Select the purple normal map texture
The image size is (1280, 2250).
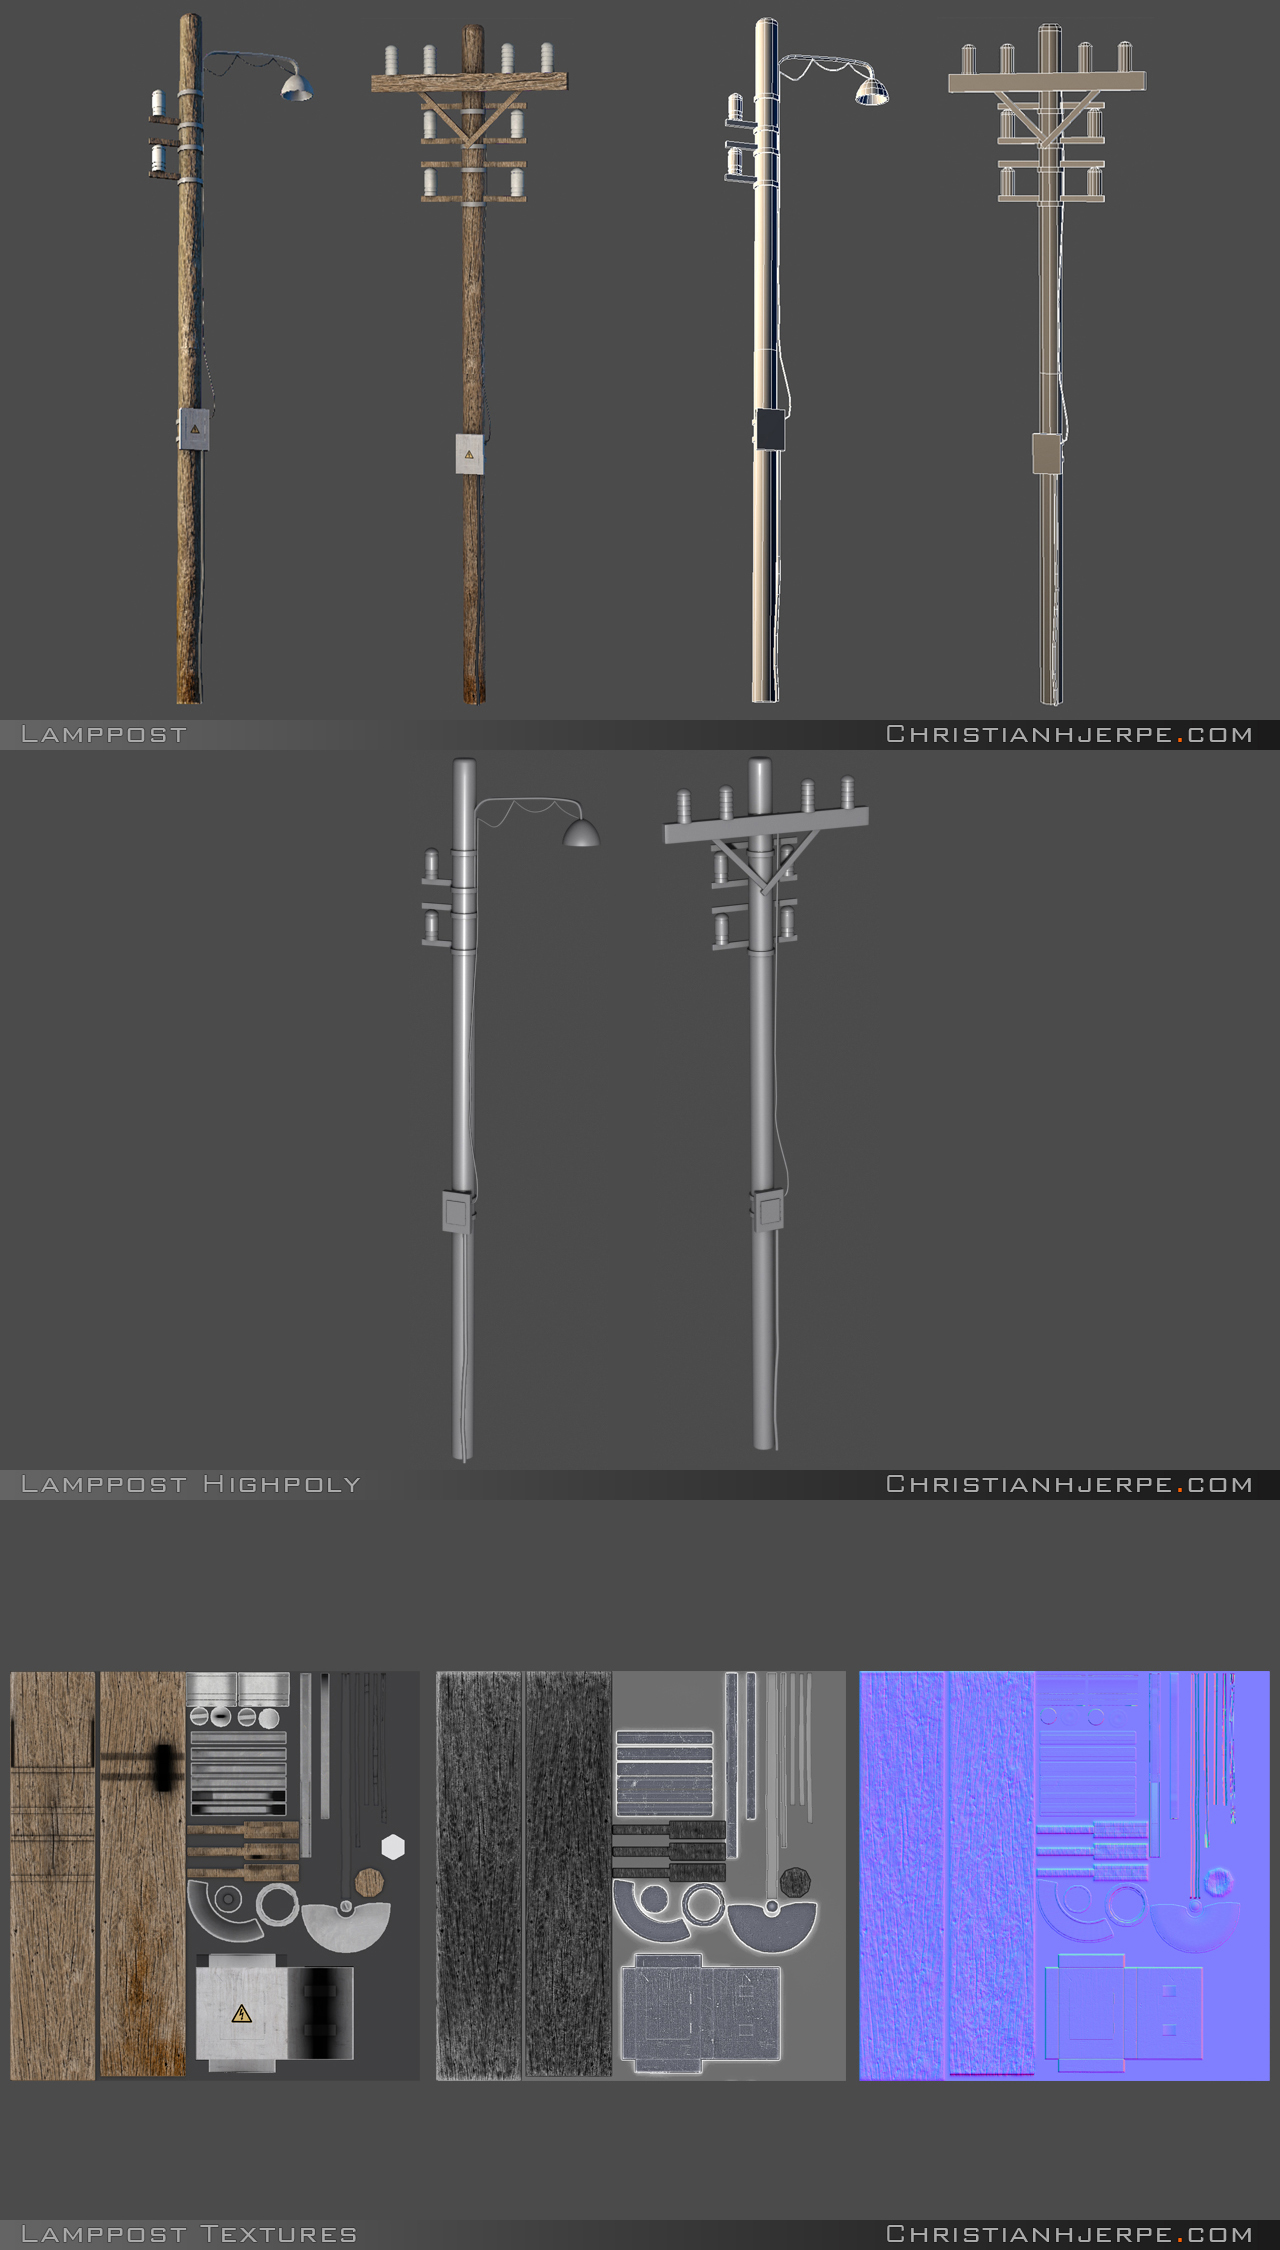pos(1064,1876)
